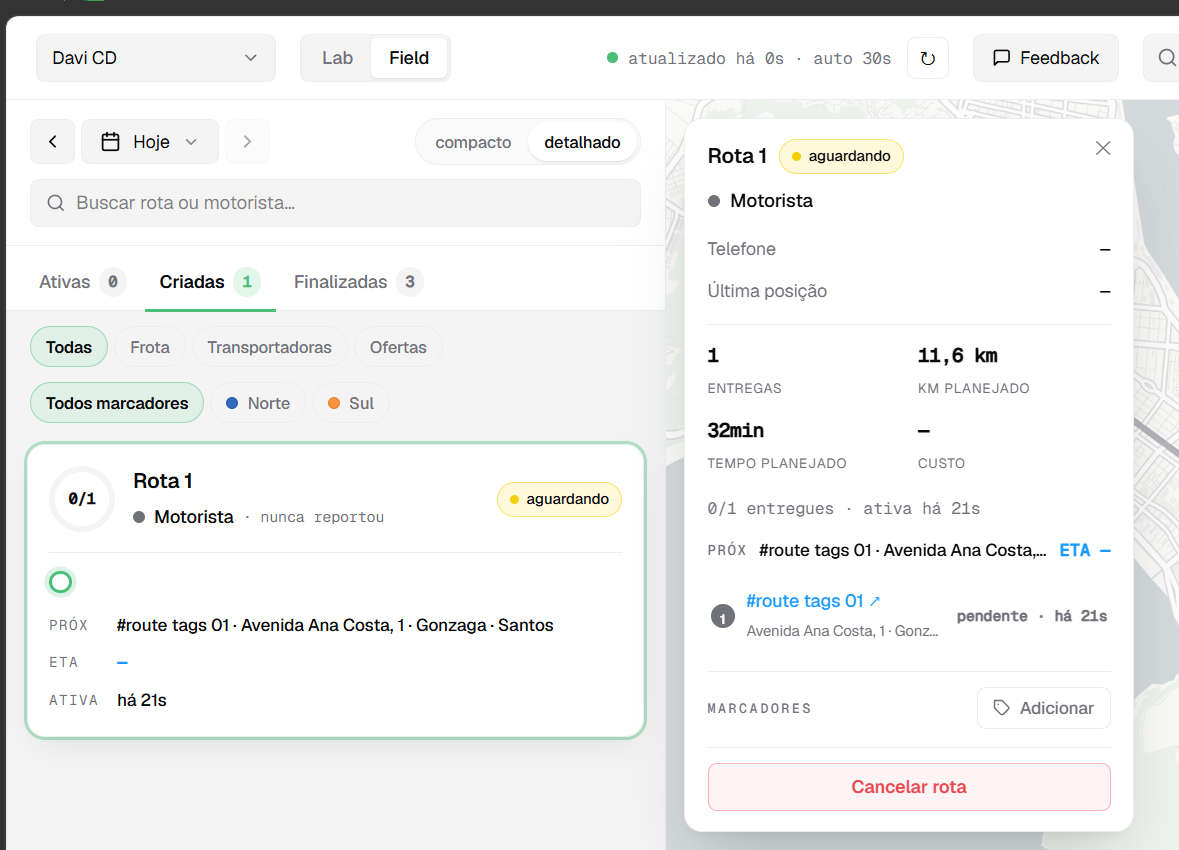Image resolution: width=1179 pixels, height=850 pixels.
Task: Open the Hoje date dropdown
Action: pyautogui.click(x=150, y=141)
